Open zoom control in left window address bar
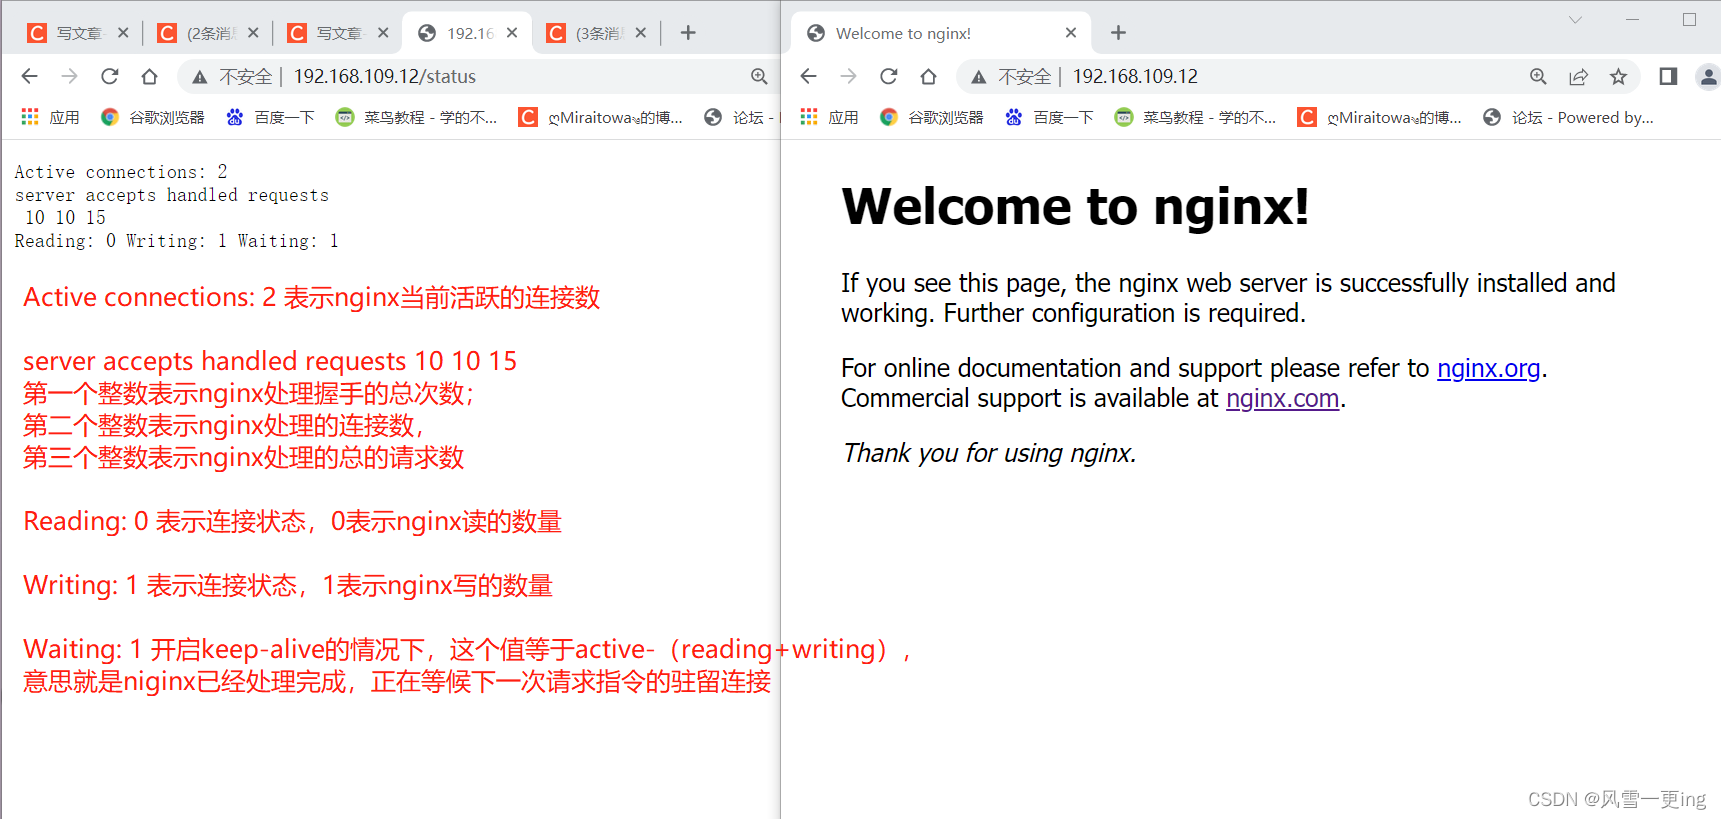This screenshot has width=1721, height=819. pyautogui.click(x=759, y=76)
